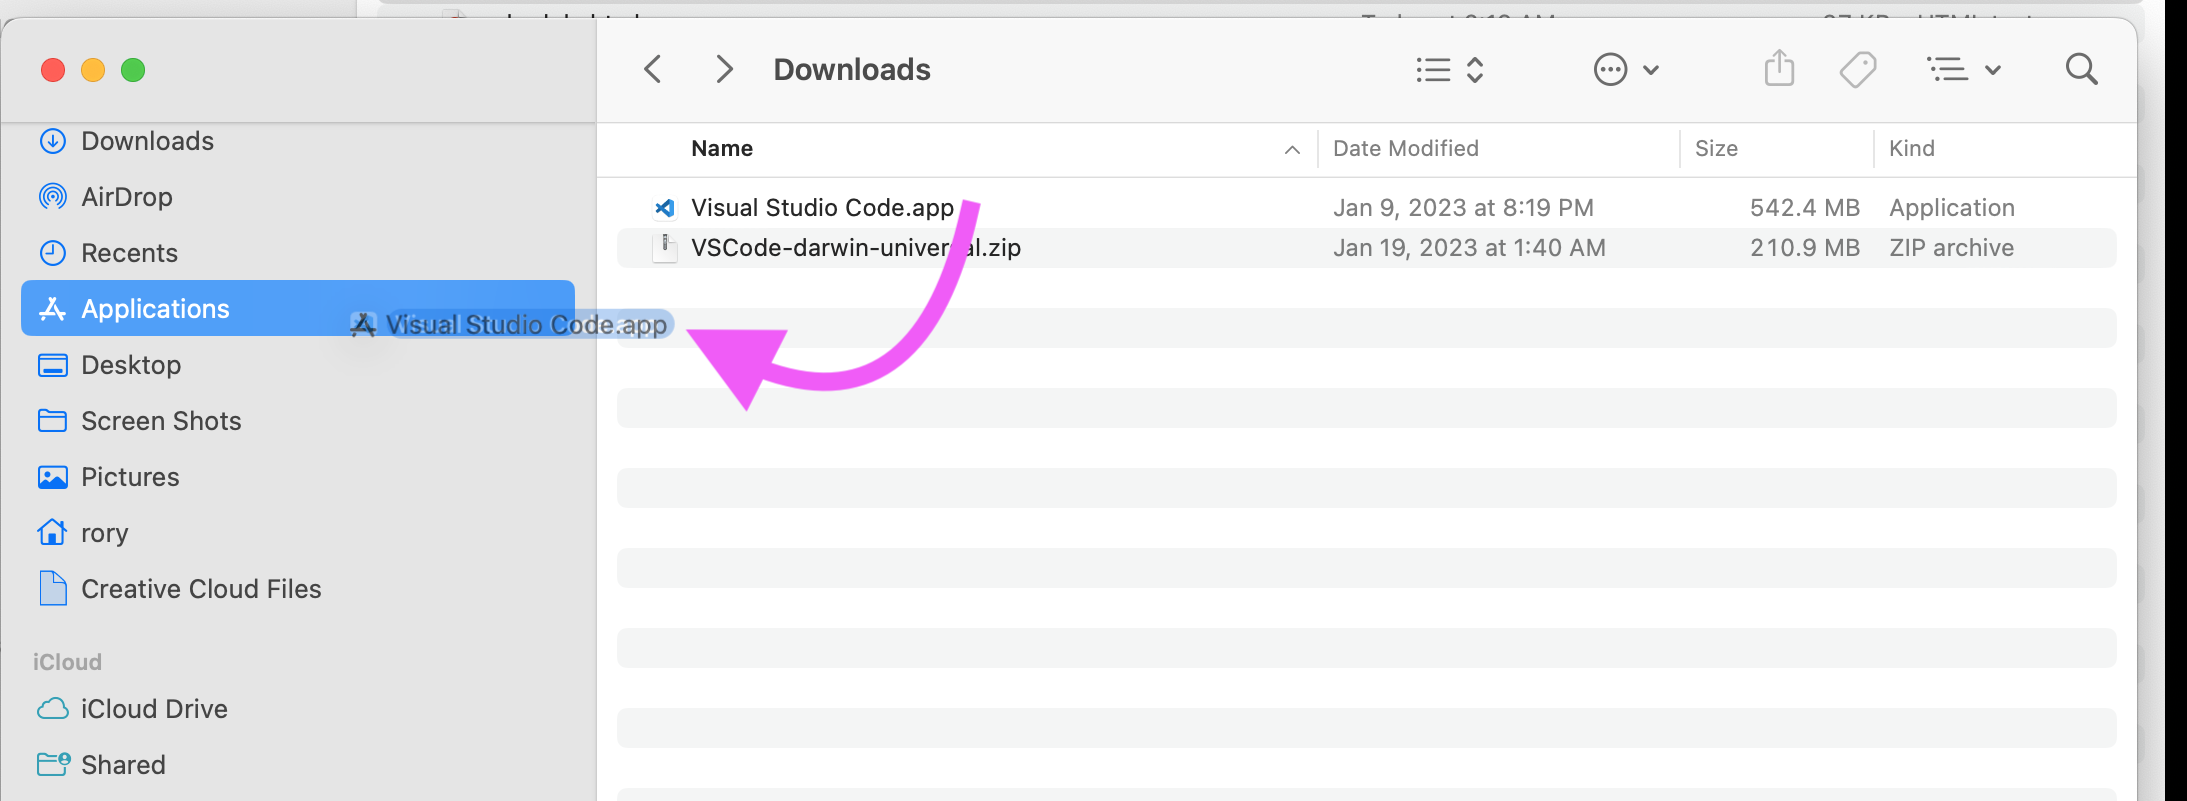Sort files by Kind column

(x=1911, y=149)
